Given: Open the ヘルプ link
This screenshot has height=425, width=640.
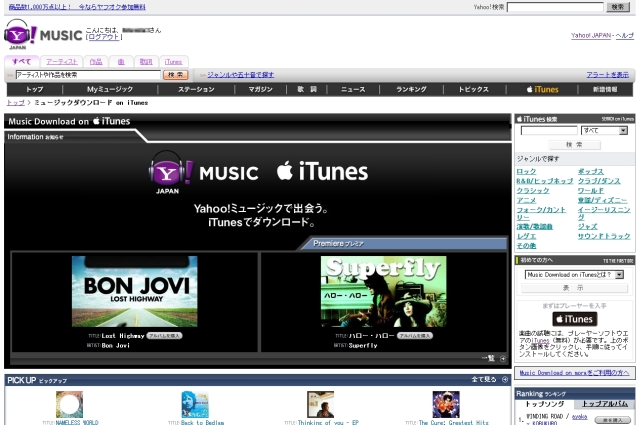Looking at the screenshot, I should [x=624, y=36].
